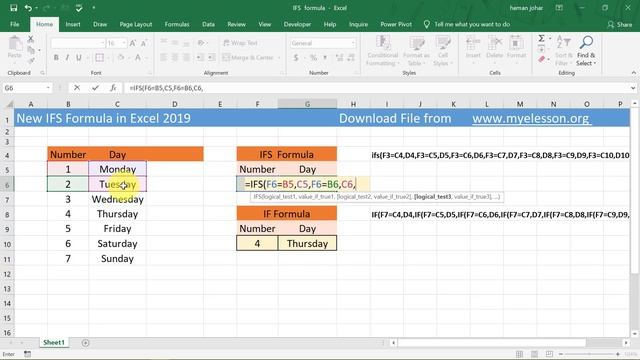Open Conditional Formatting menu

coord(382,51)
